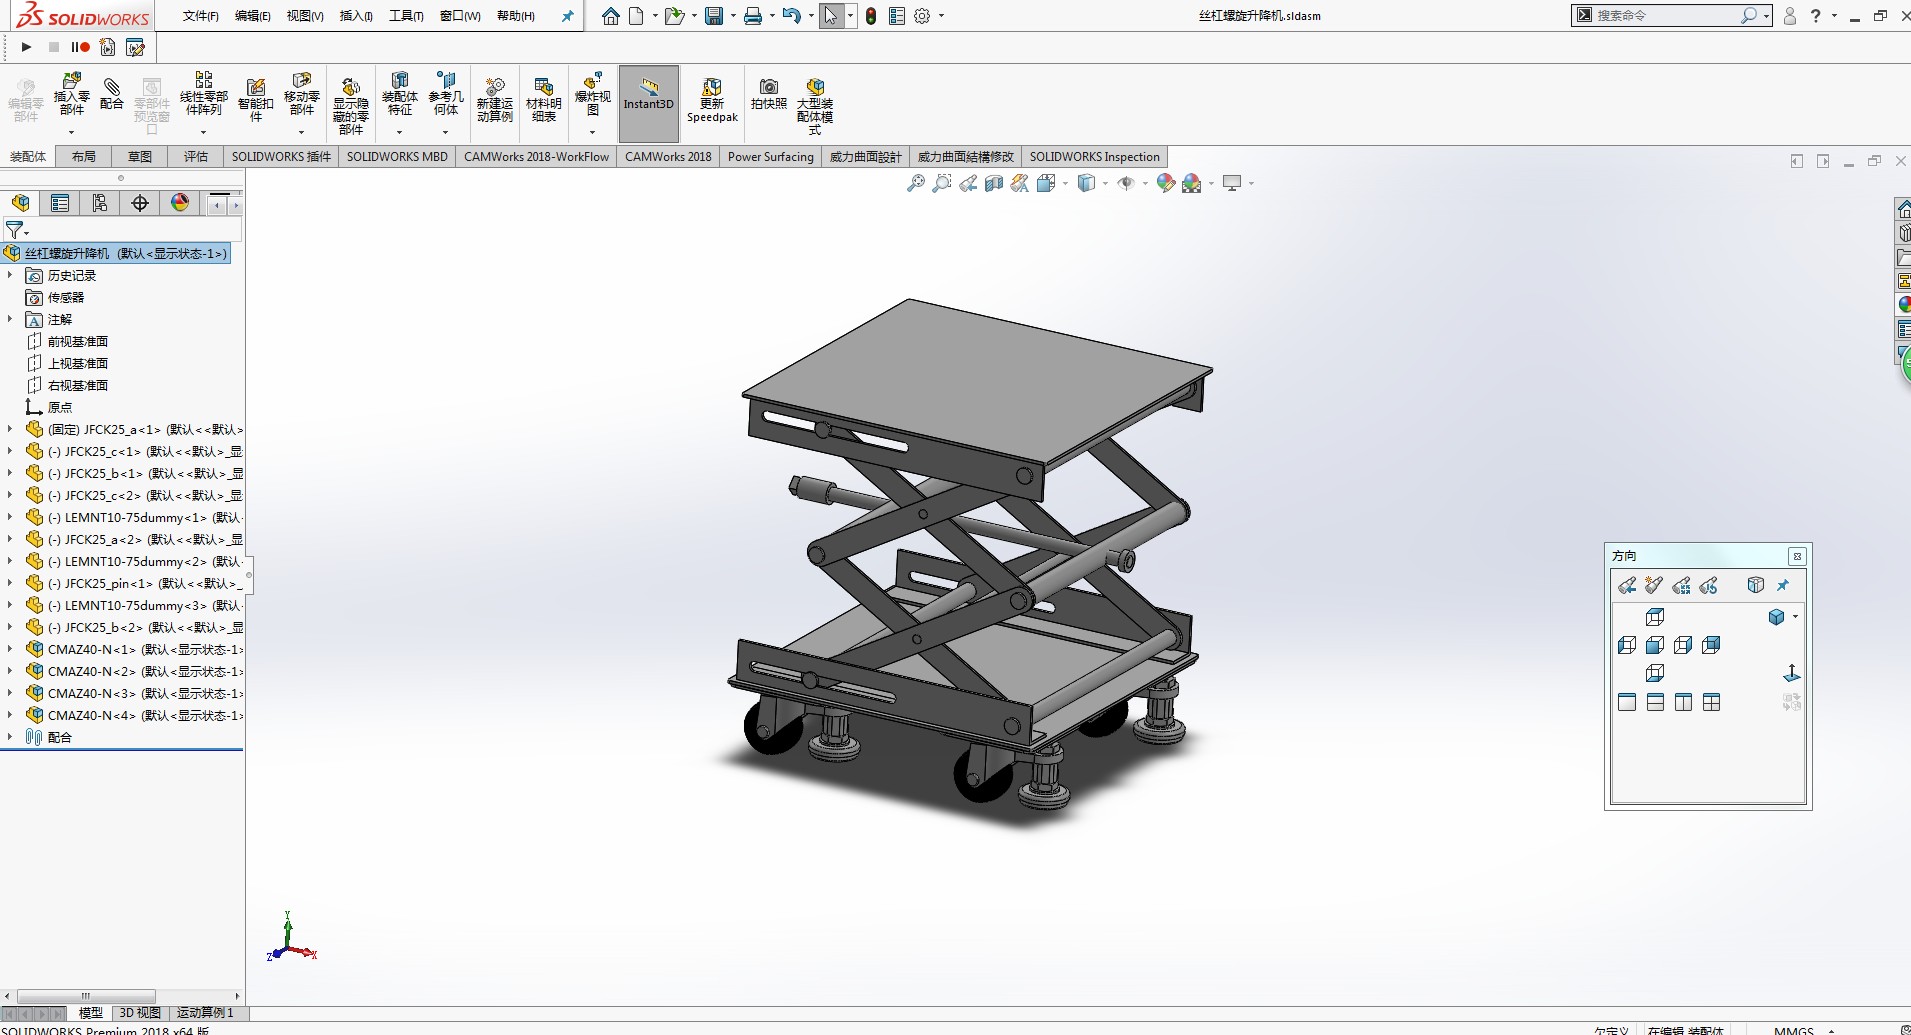Expand the JFCK25_pin<1> component

click(10, 583)
